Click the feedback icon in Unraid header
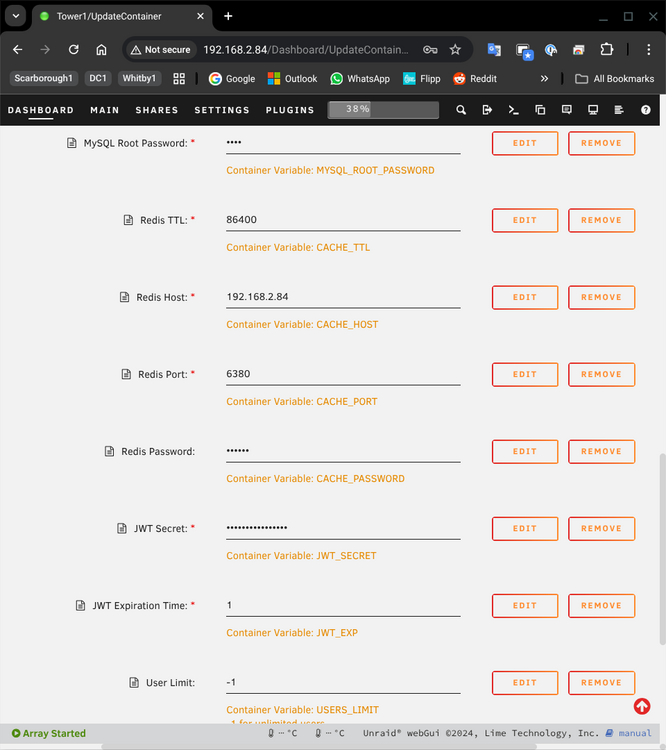This screenshot has height=750, width=666. 566,110
